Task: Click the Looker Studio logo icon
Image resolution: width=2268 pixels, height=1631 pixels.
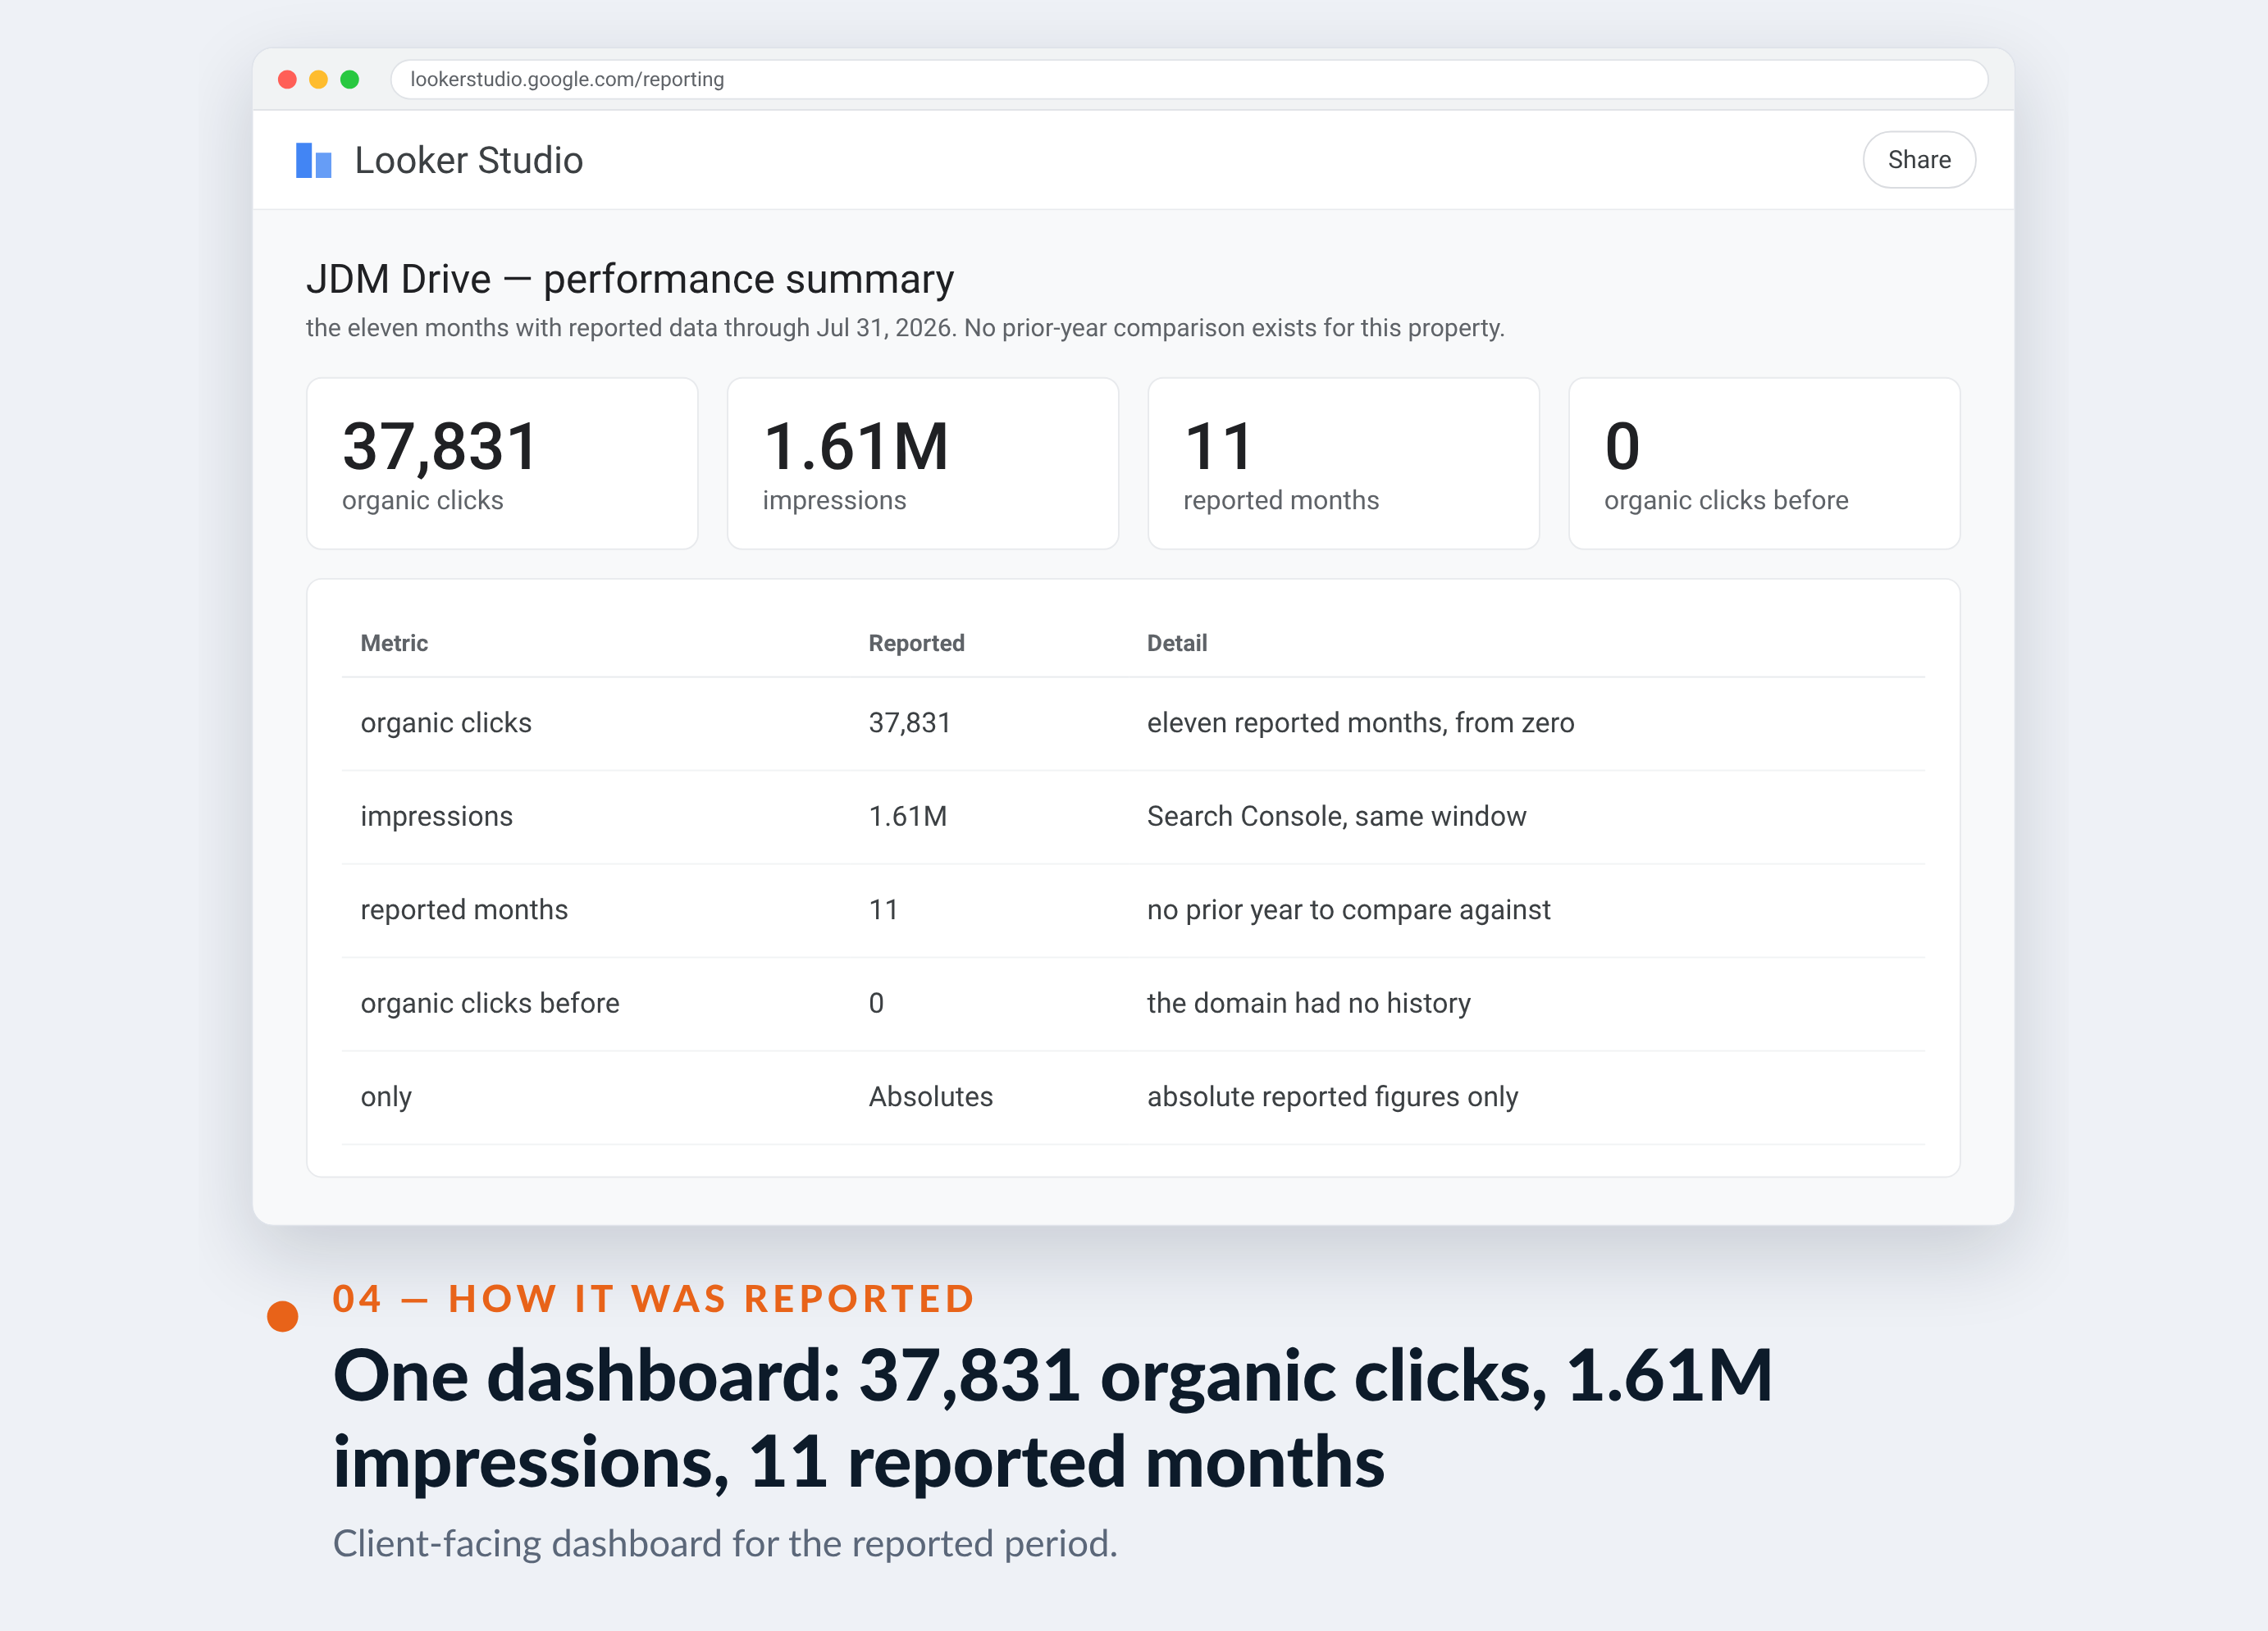Action: [x=313, y=160]
